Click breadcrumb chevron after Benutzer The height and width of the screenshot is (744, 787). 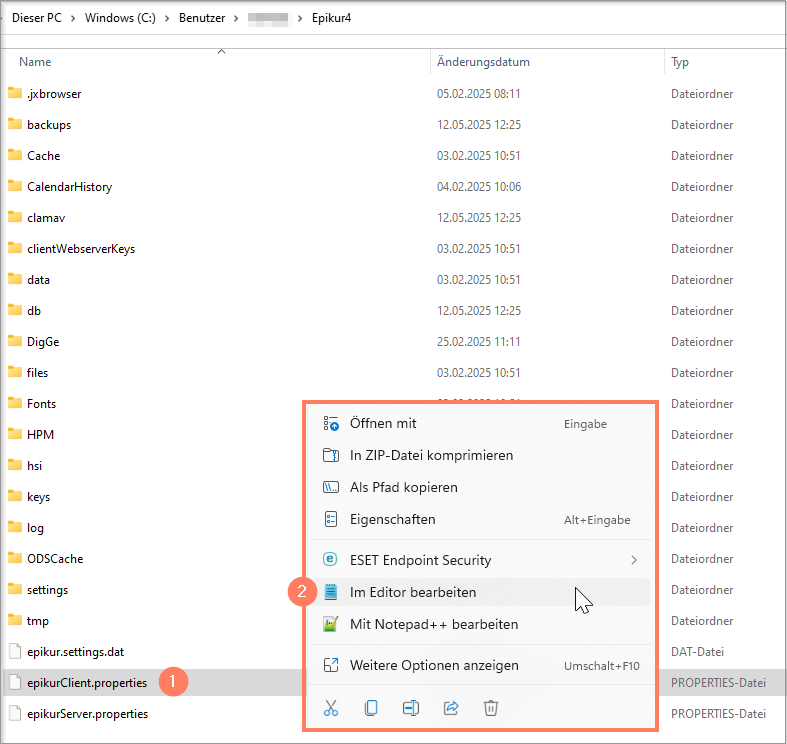point(236,18)
